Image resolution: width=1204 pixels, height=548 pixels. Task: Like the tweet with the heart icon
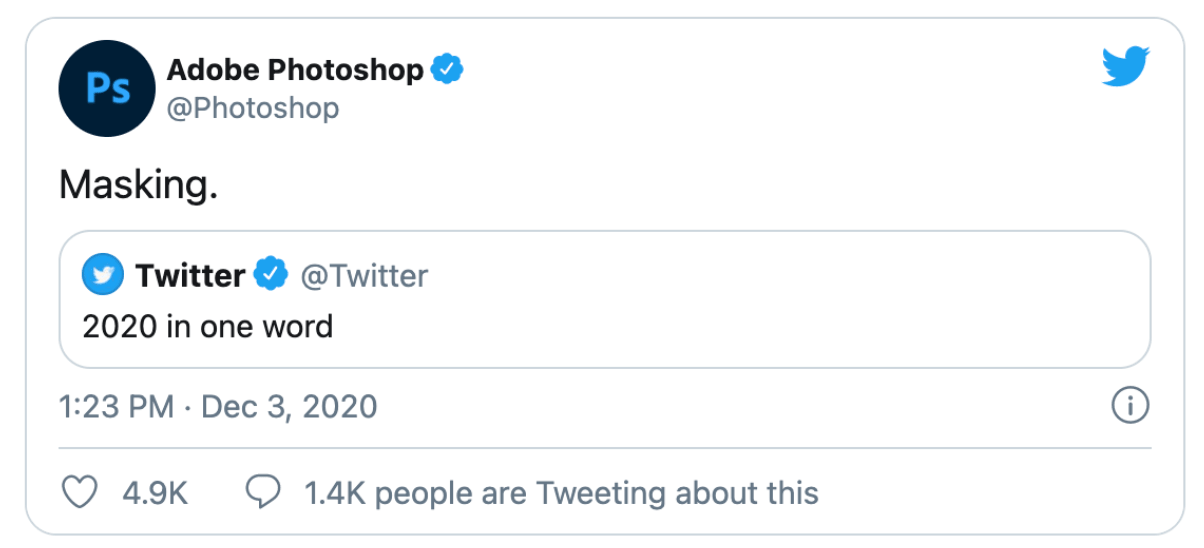click(79, 493)
